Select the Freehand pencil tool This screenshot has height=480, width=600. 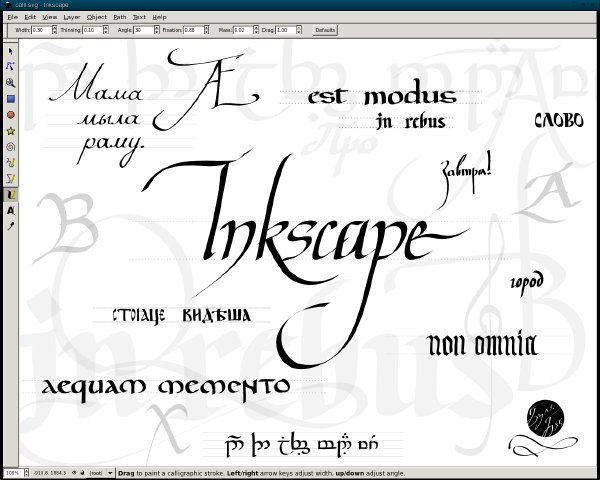point(10,162)
